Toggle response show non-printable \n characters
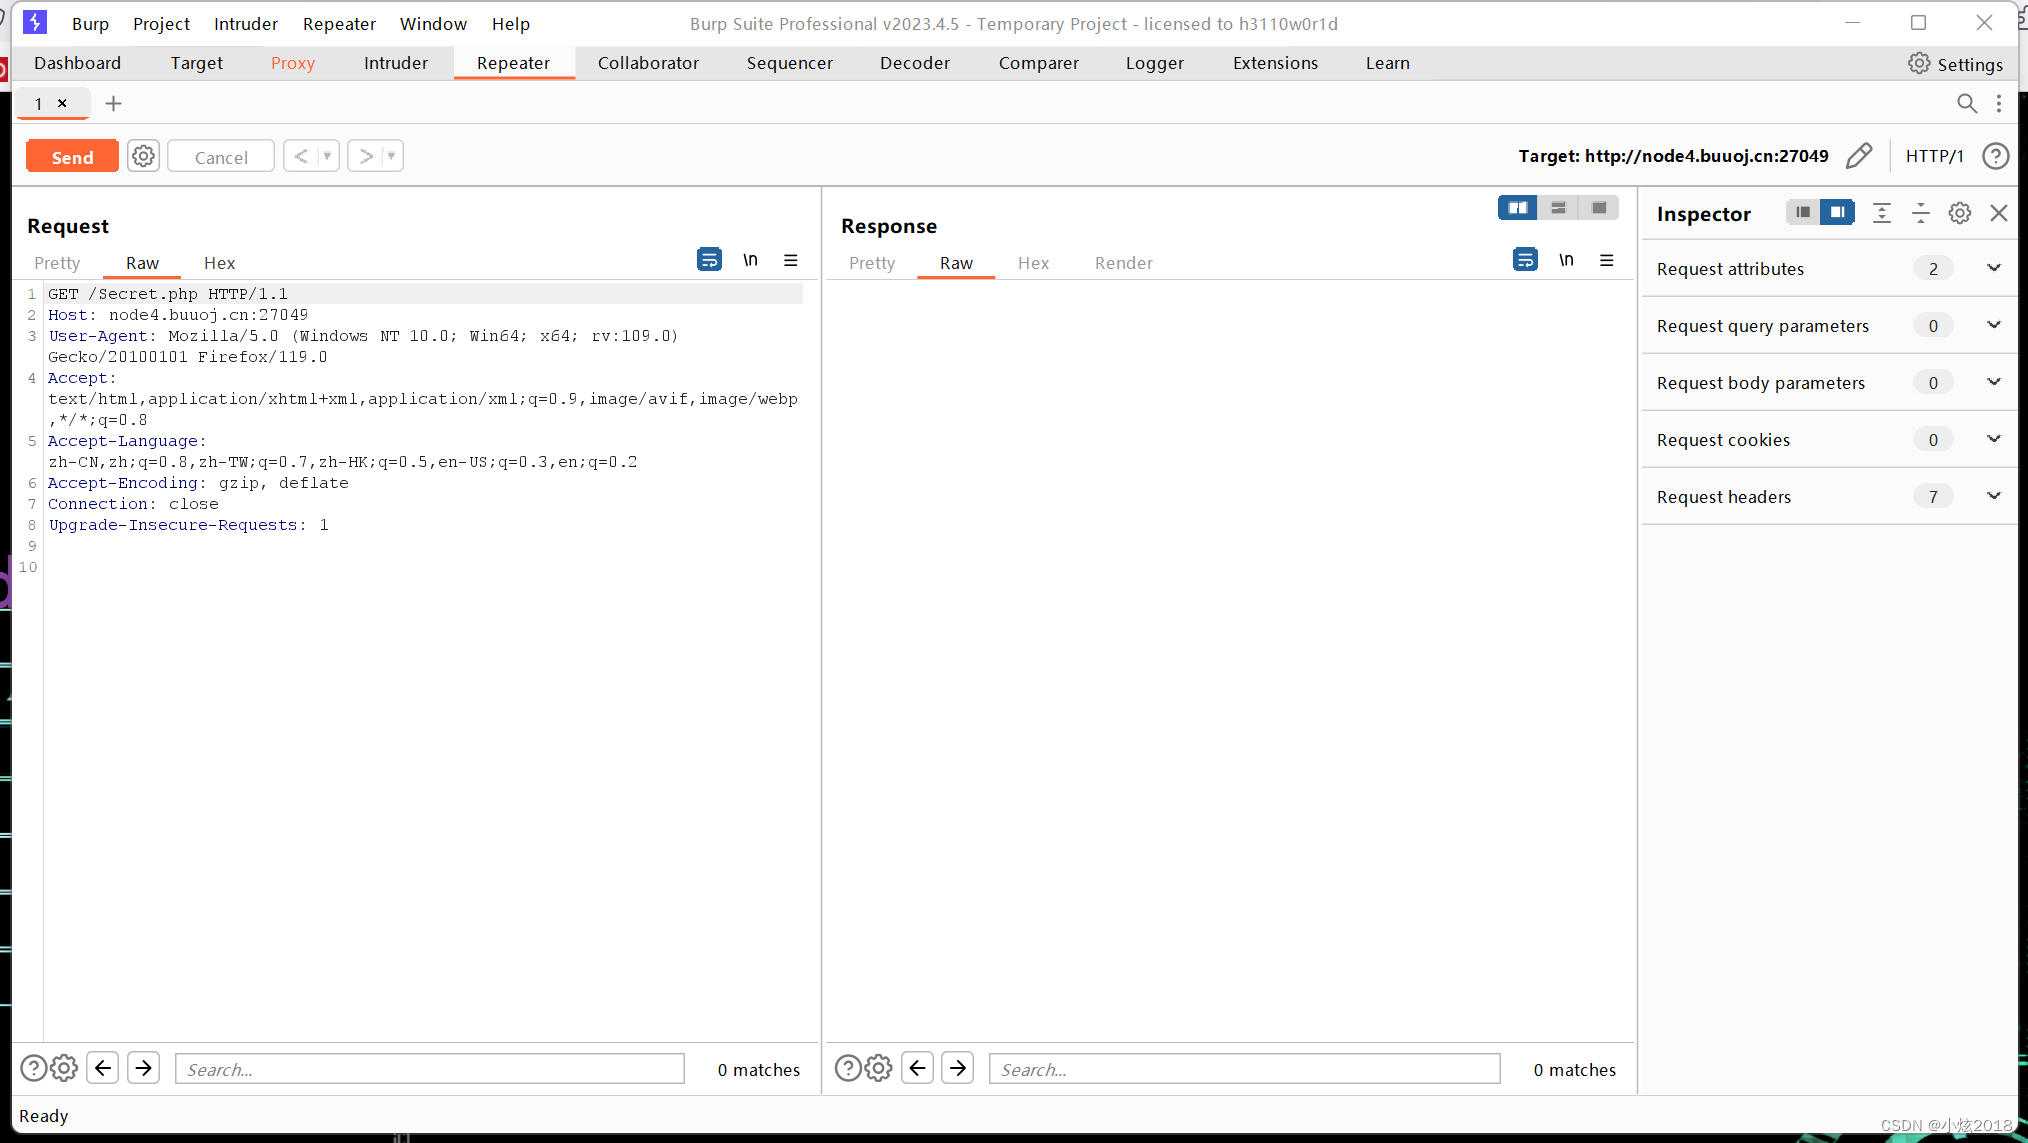 [x=1566, y=260]
